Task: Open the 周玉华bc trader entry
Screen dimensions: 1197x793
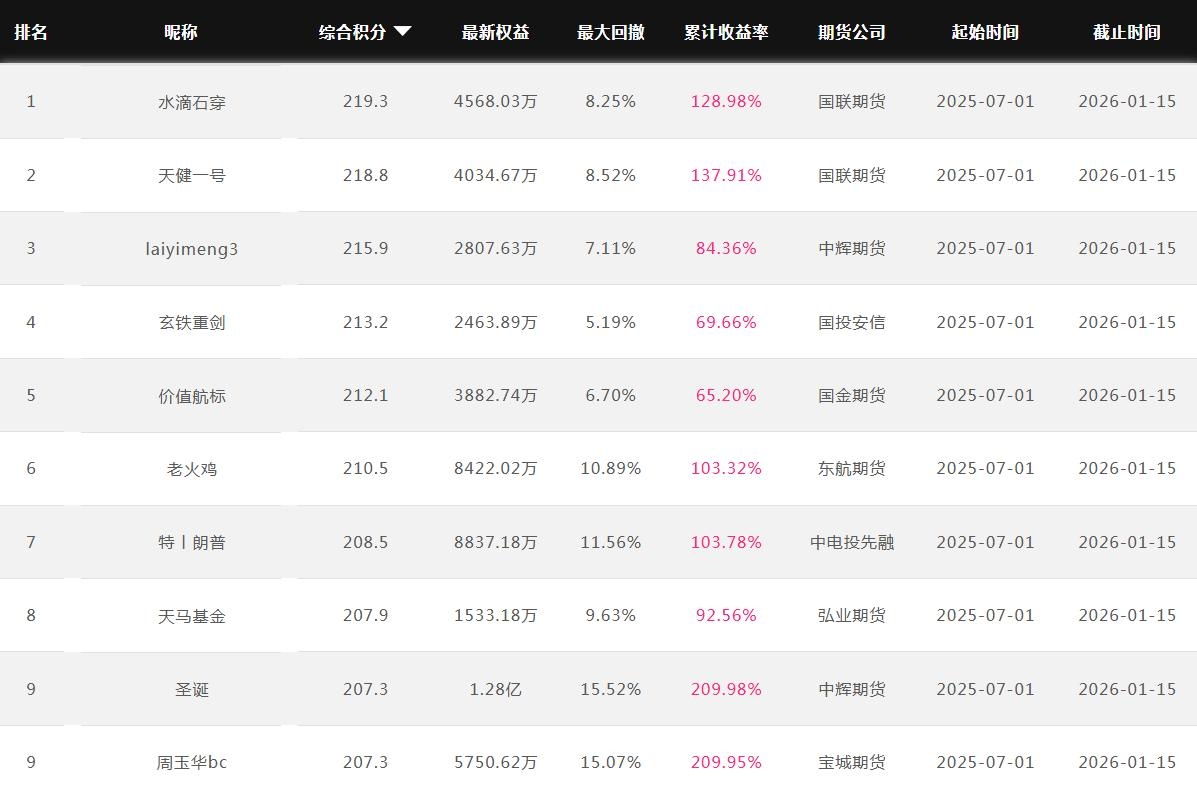Action: coord(191,762)
